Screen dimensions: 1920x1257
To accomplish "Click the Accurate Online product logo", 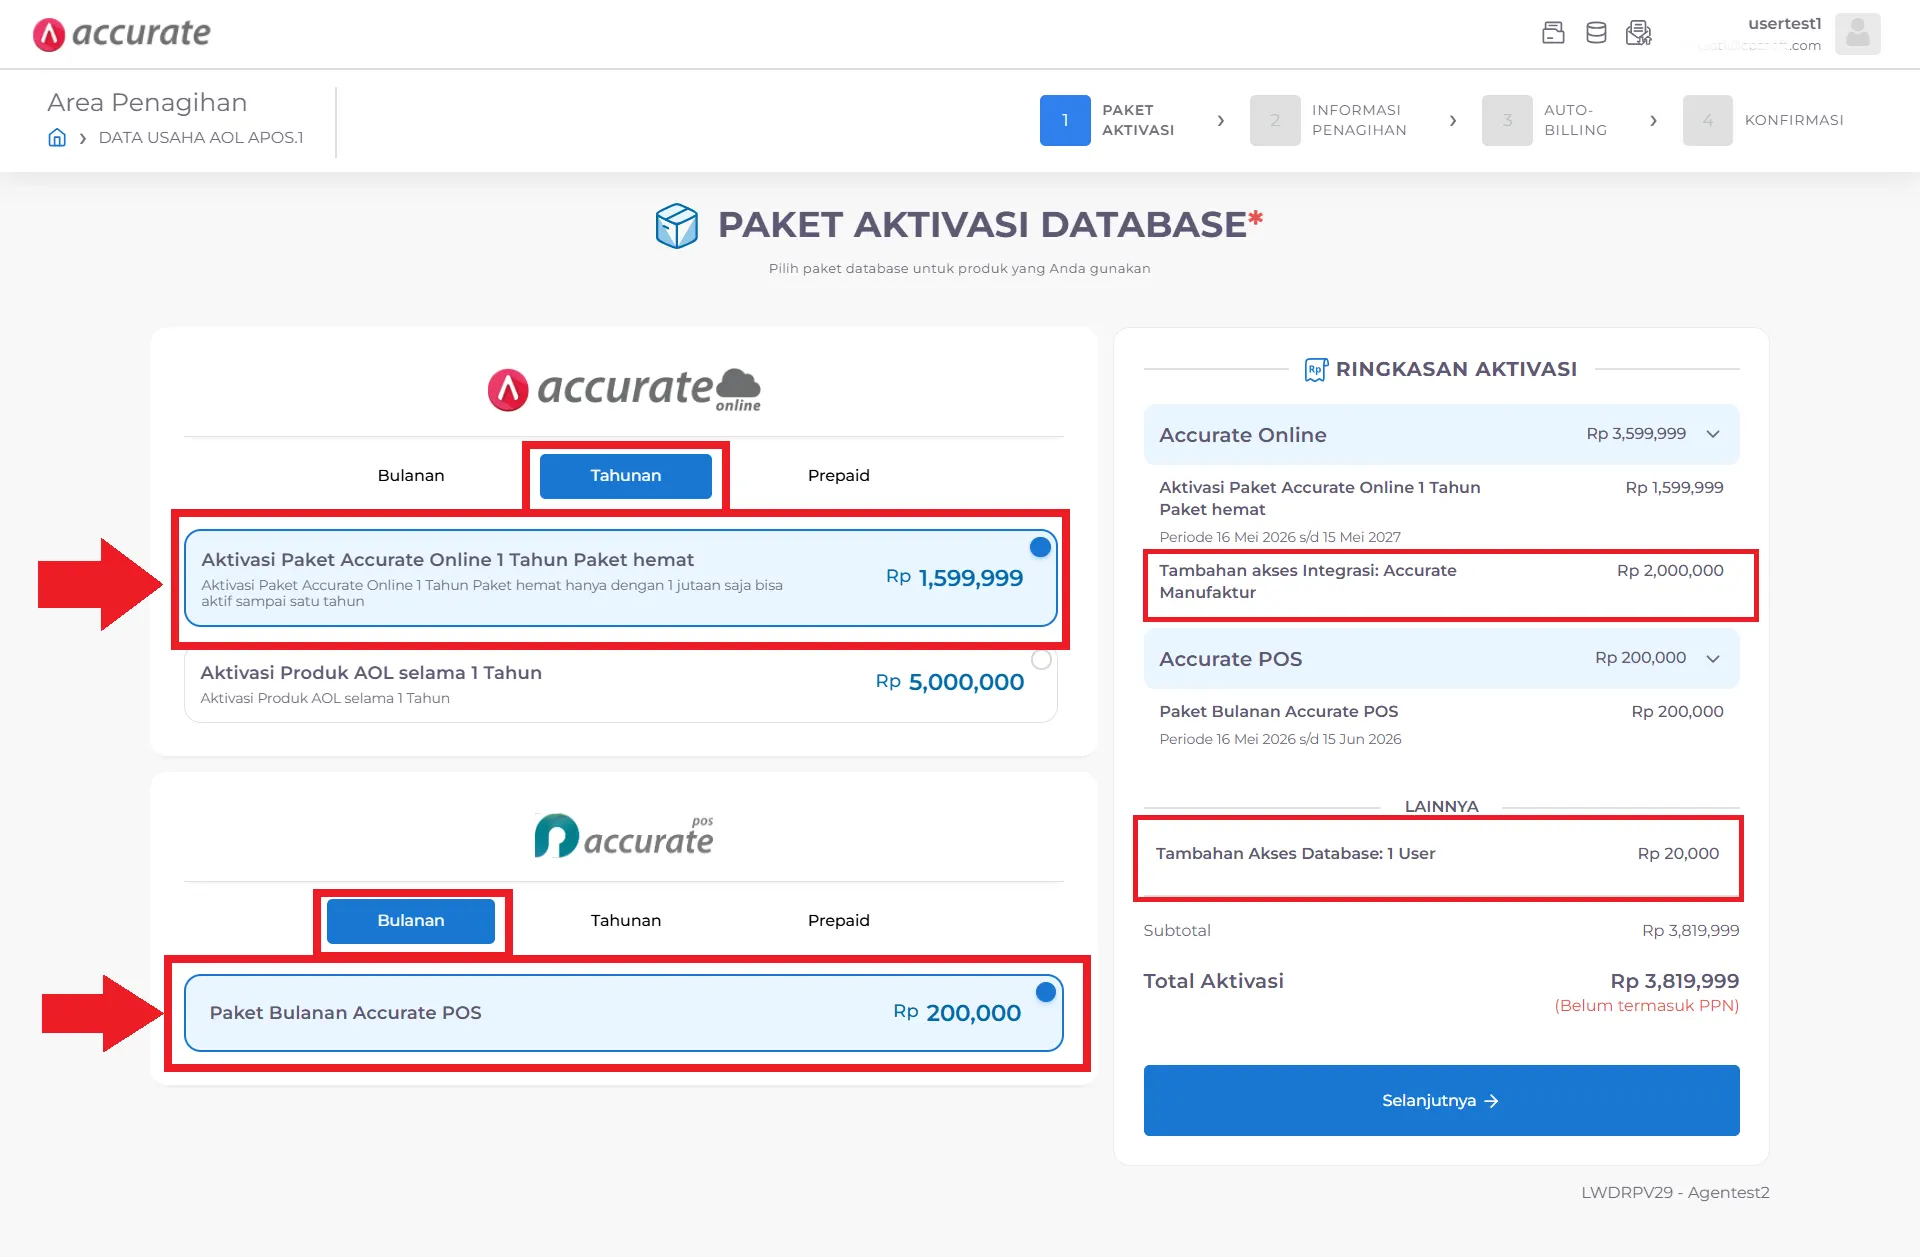I will point(624,389).
